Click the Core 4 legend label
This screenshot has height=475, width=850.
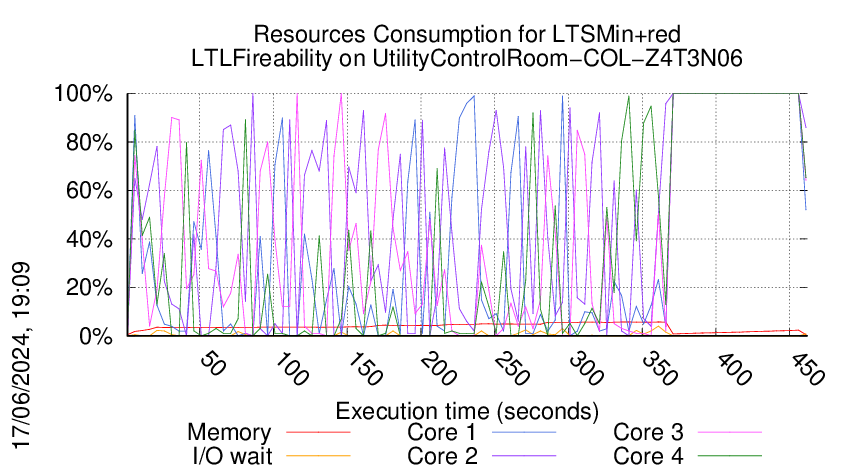click(648, 456)
